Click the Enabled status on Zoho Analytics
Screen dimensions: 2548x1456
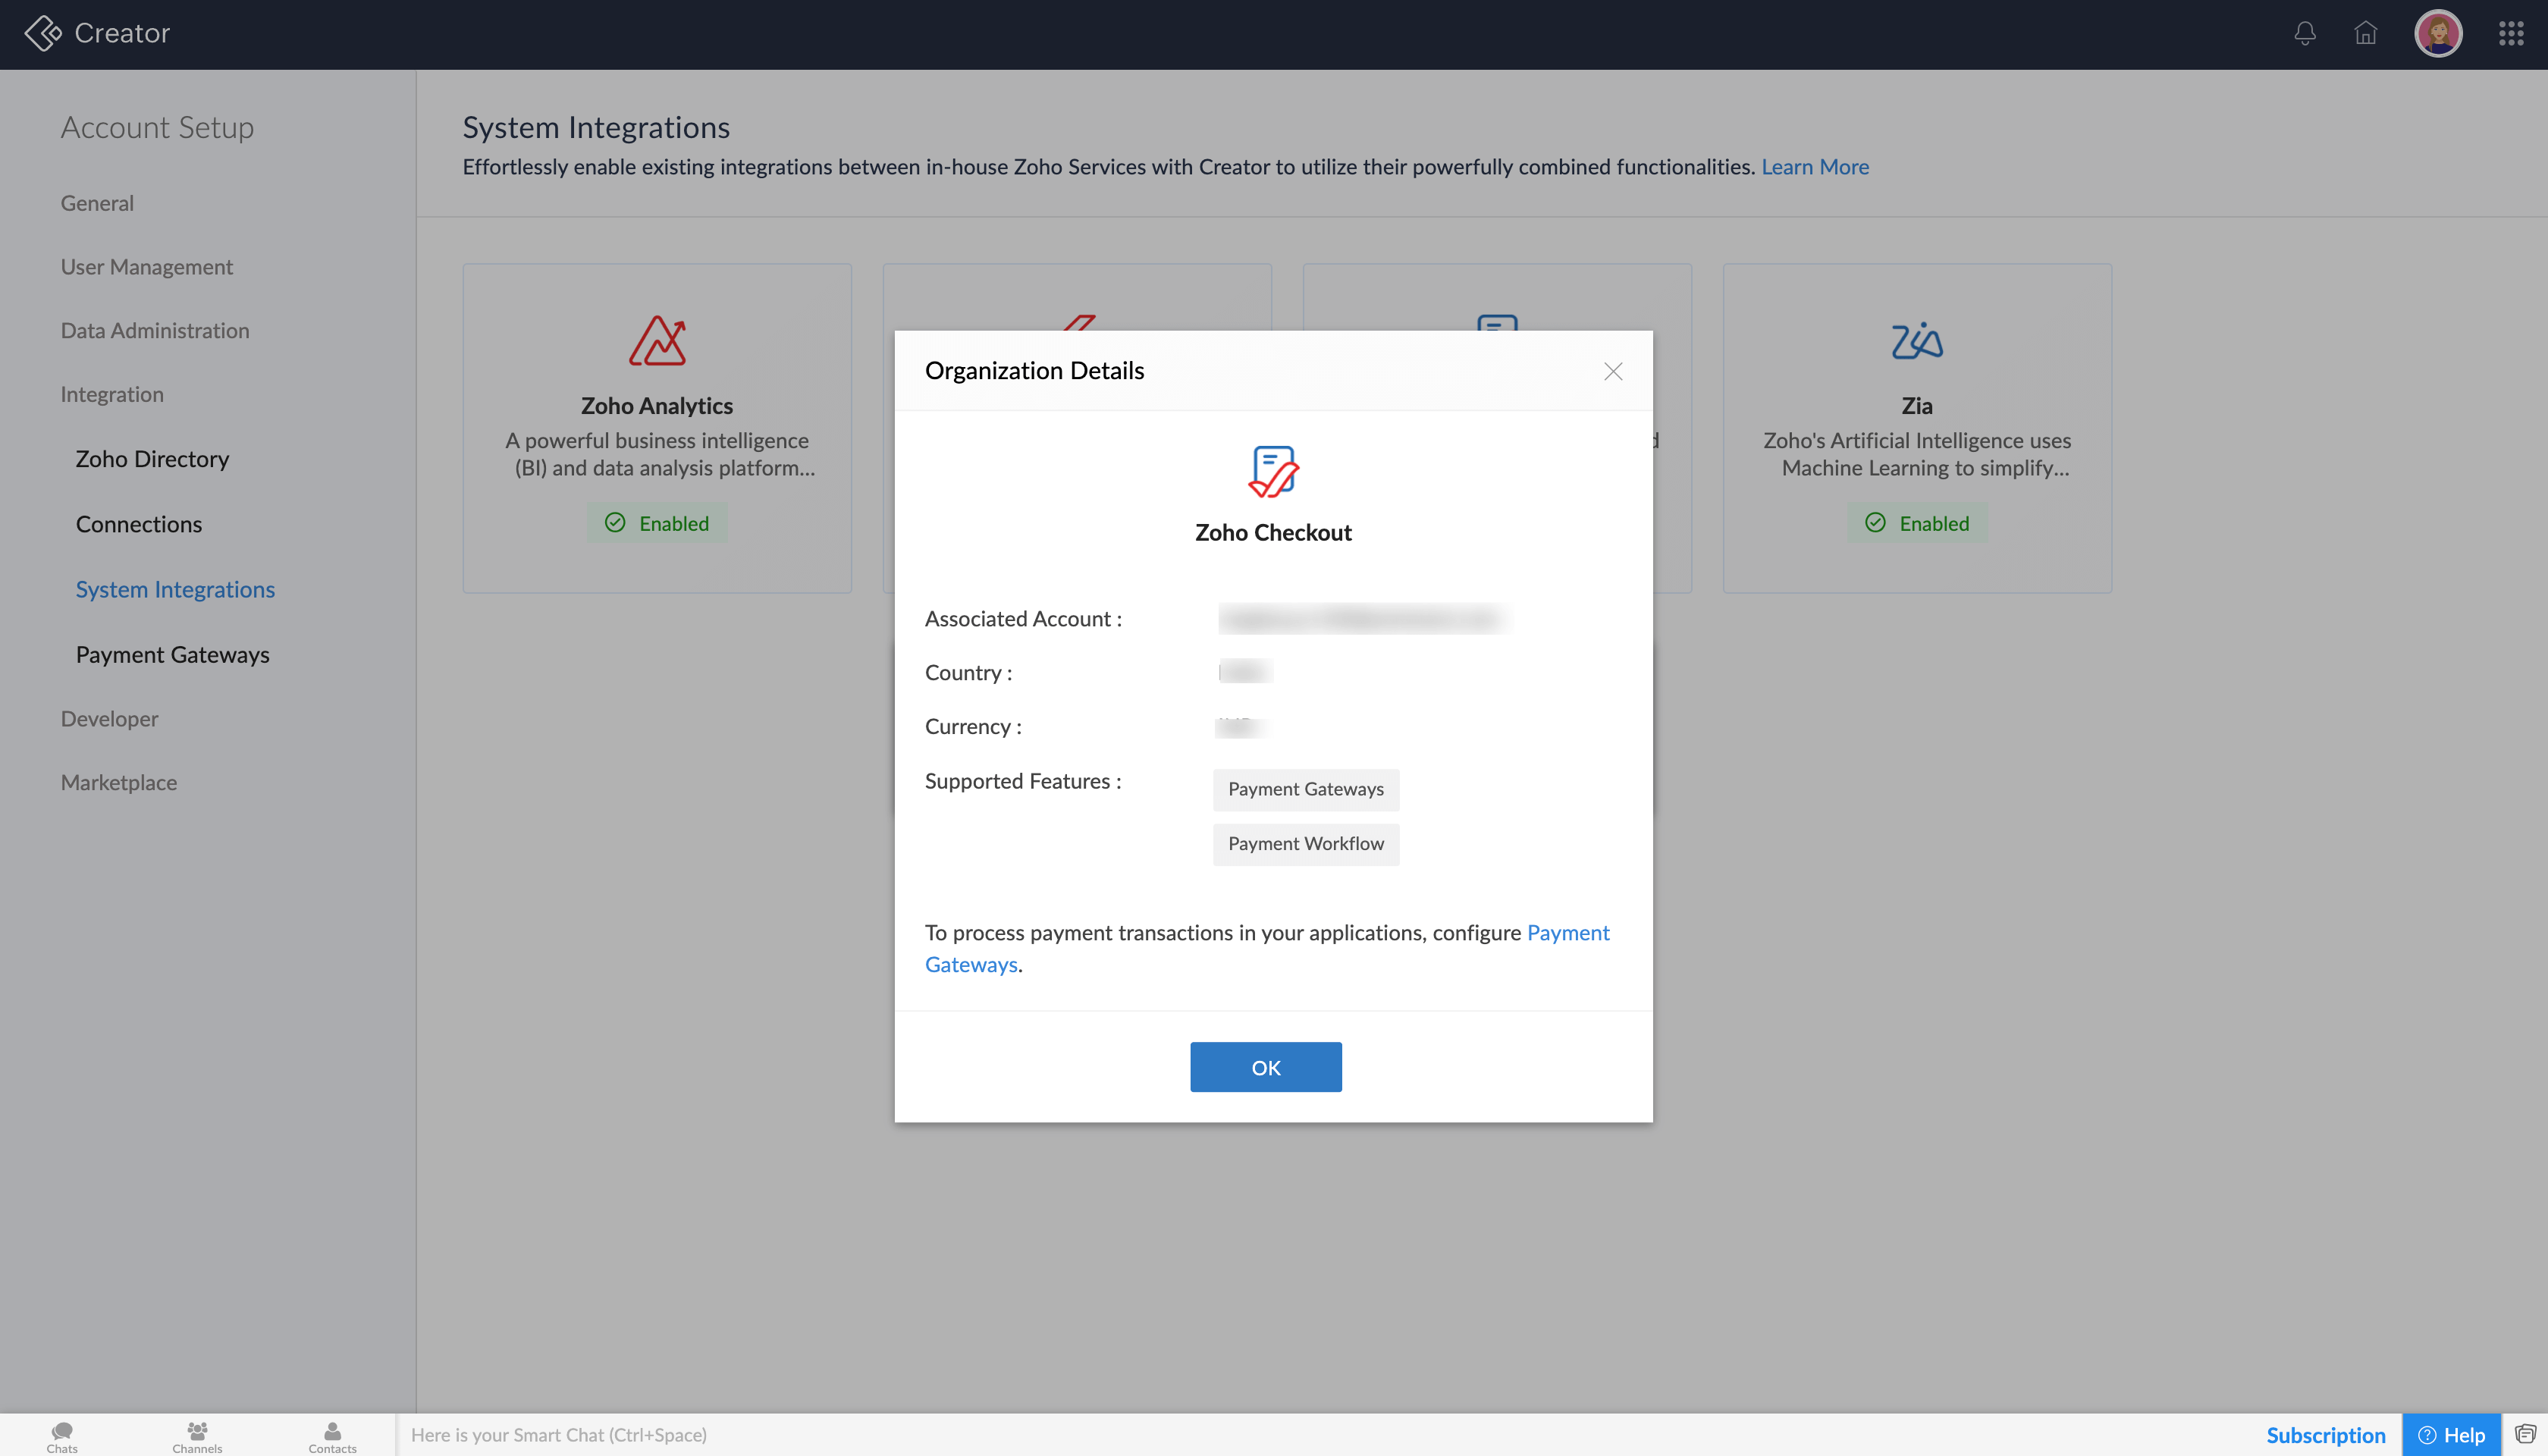pyautogui.click(x=656, y=522)
